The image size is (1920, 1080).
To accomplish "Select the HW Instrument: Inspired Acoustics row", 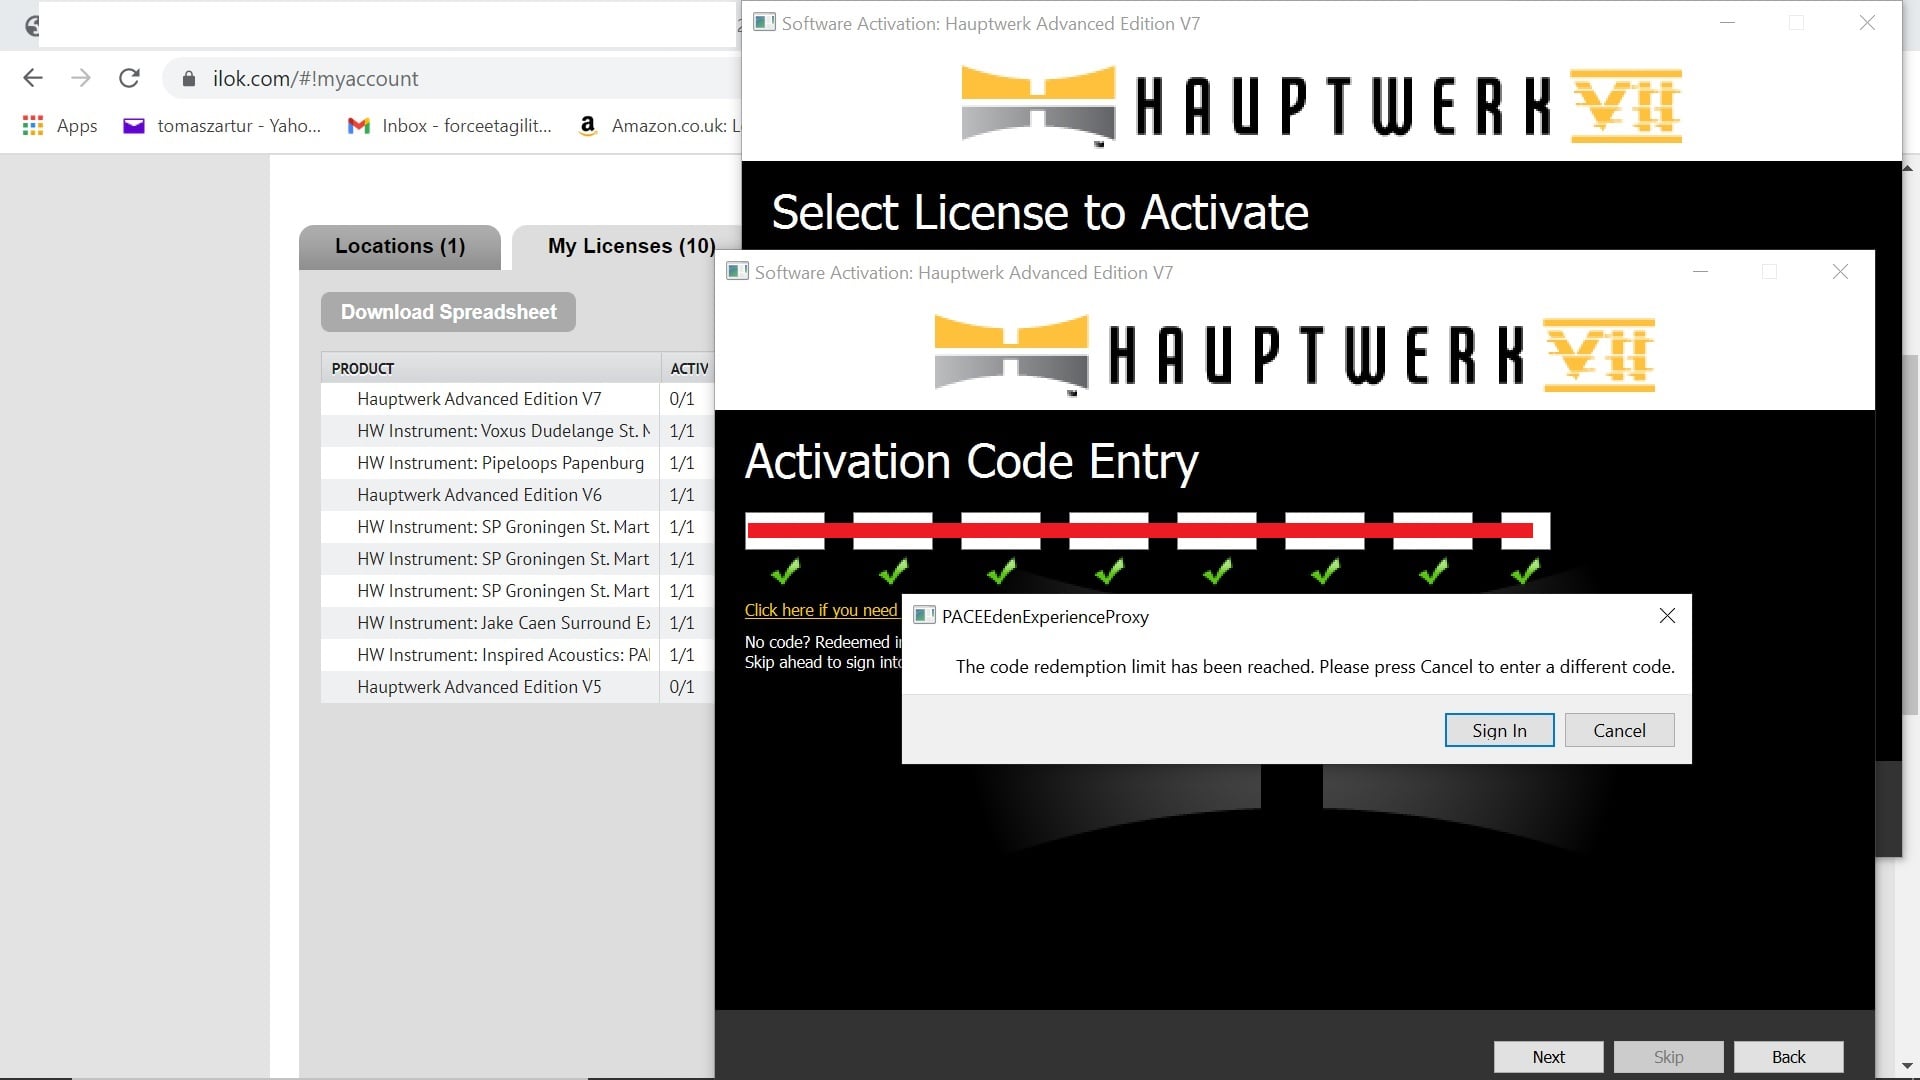I will [x=517, y=655].
